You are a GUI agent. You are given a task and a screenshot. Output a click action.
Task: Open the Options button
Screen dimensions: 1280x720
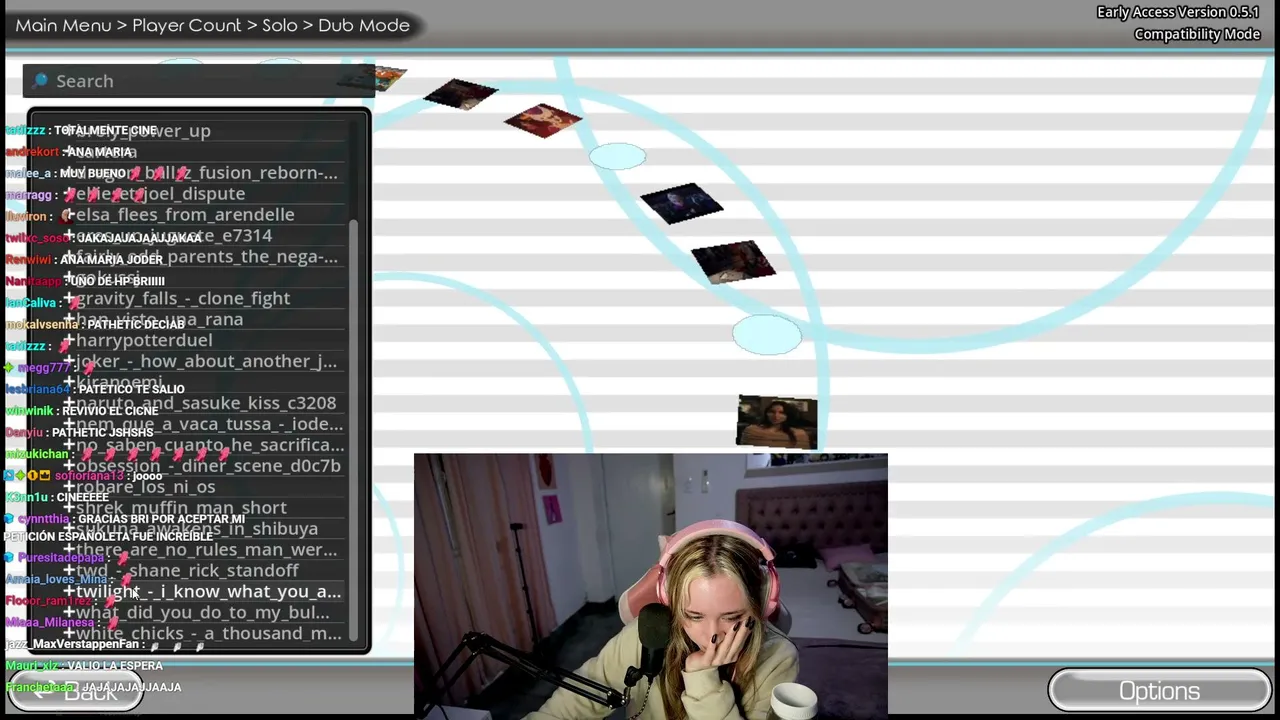point(1159,691)
